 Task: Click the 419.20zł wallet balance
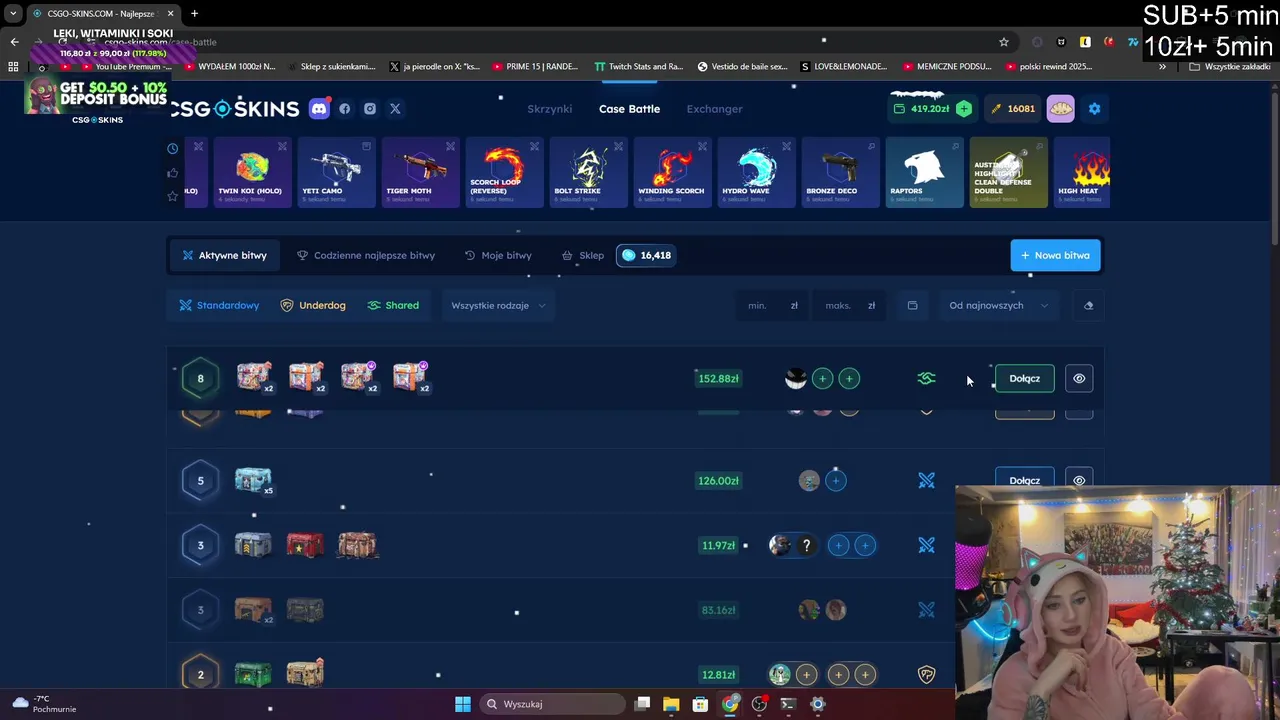tap(921, 108)
